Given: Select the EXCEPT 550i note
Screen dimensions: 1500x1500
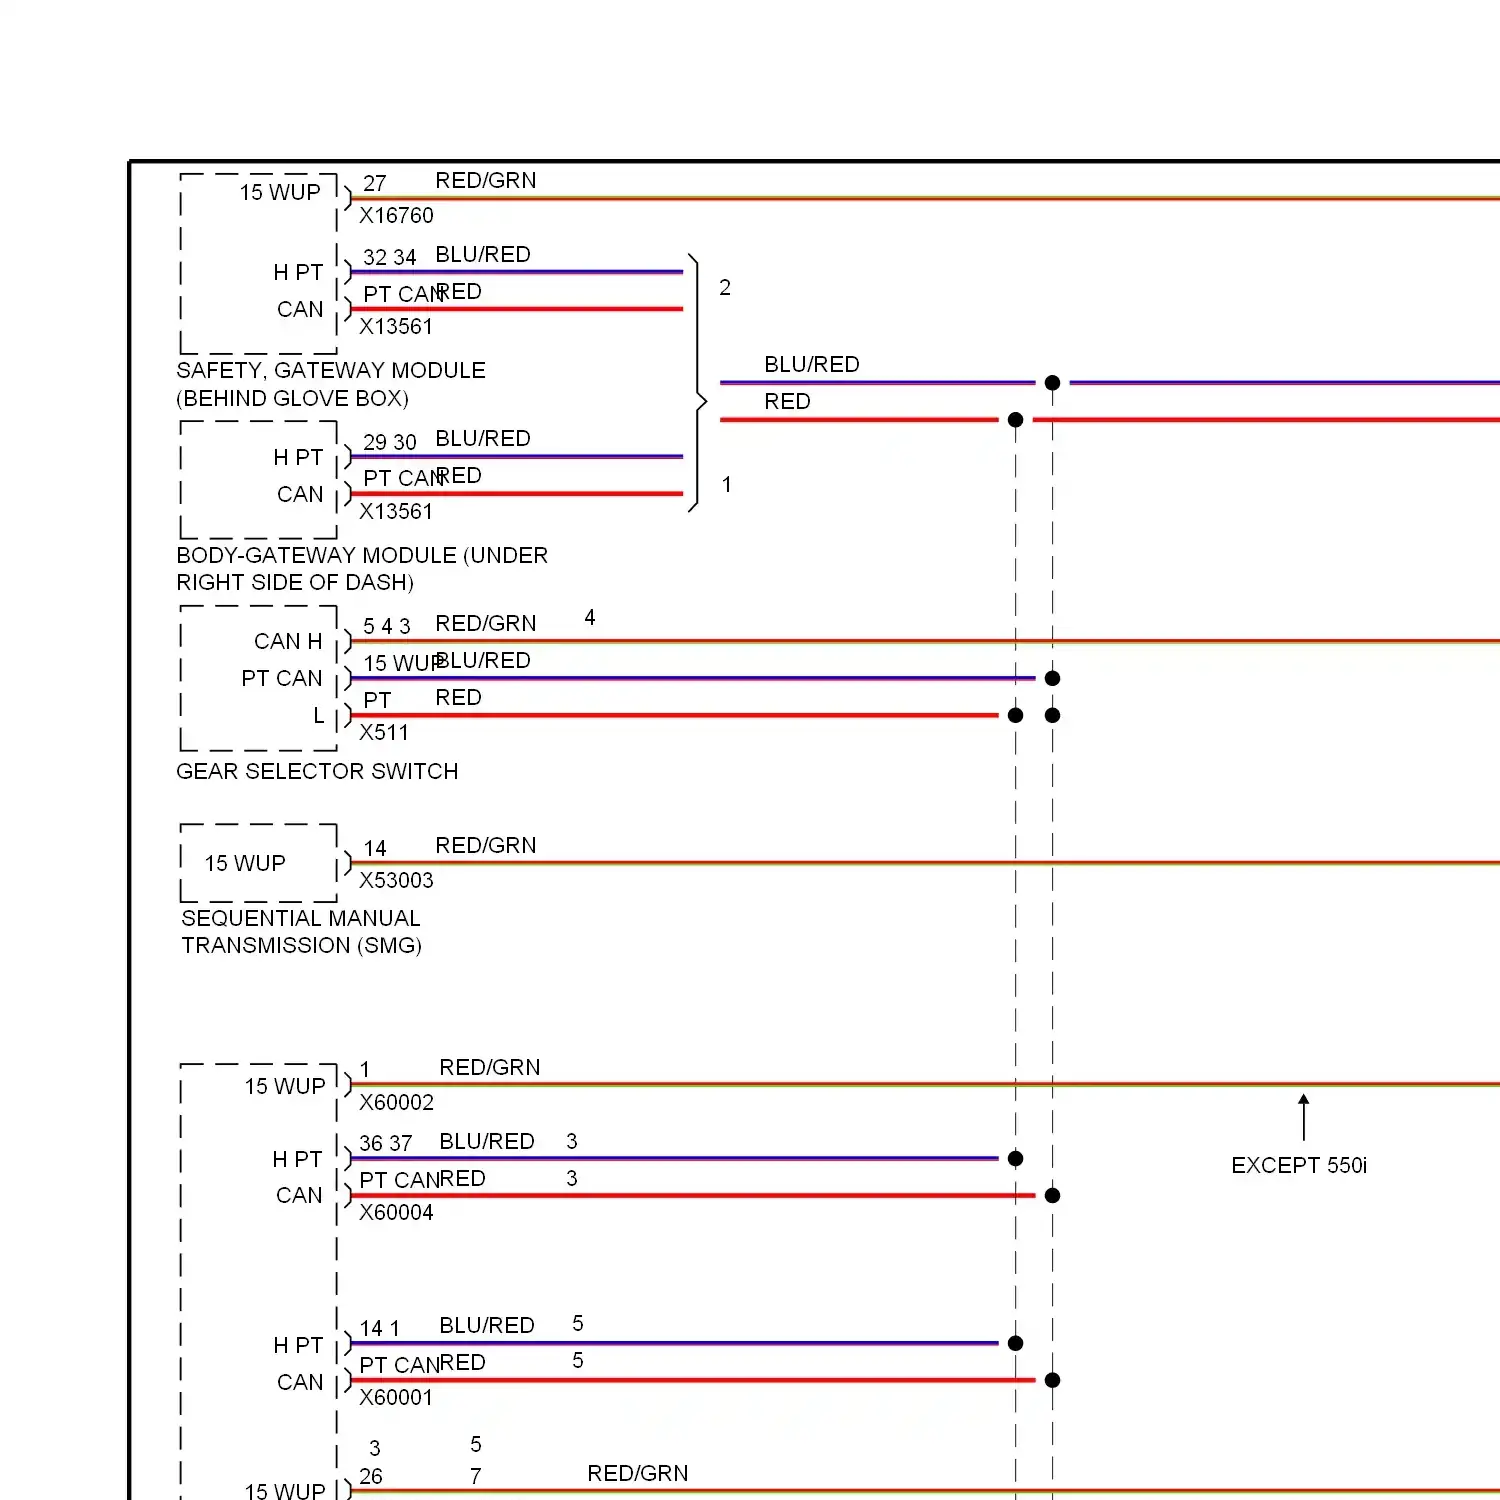Looking at the screenshot, I should [x=1299, y=1165].
